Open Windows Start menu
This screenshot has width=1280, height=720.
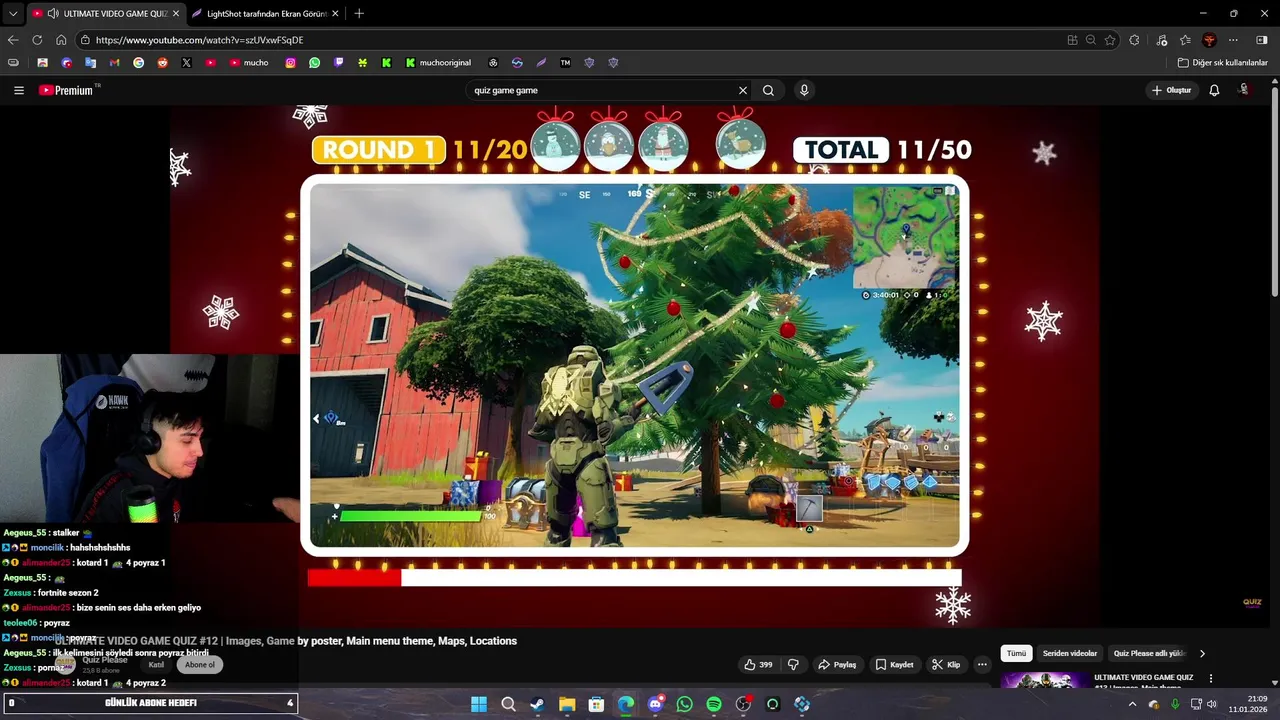point(479,704)
